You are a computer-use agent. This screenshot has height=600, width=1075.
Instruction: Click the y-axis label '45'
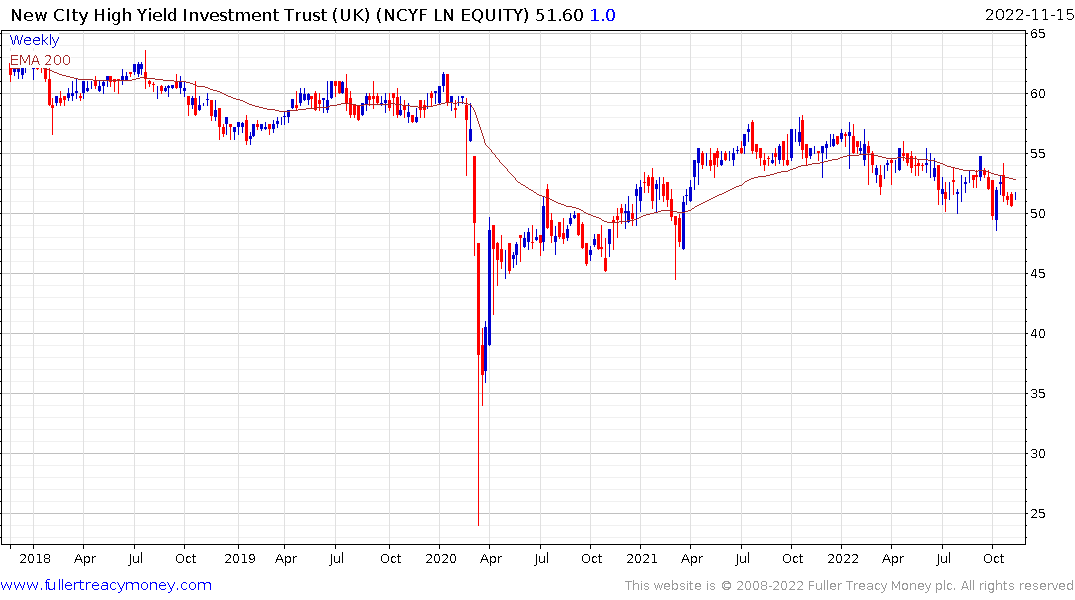coord(1038,274)
